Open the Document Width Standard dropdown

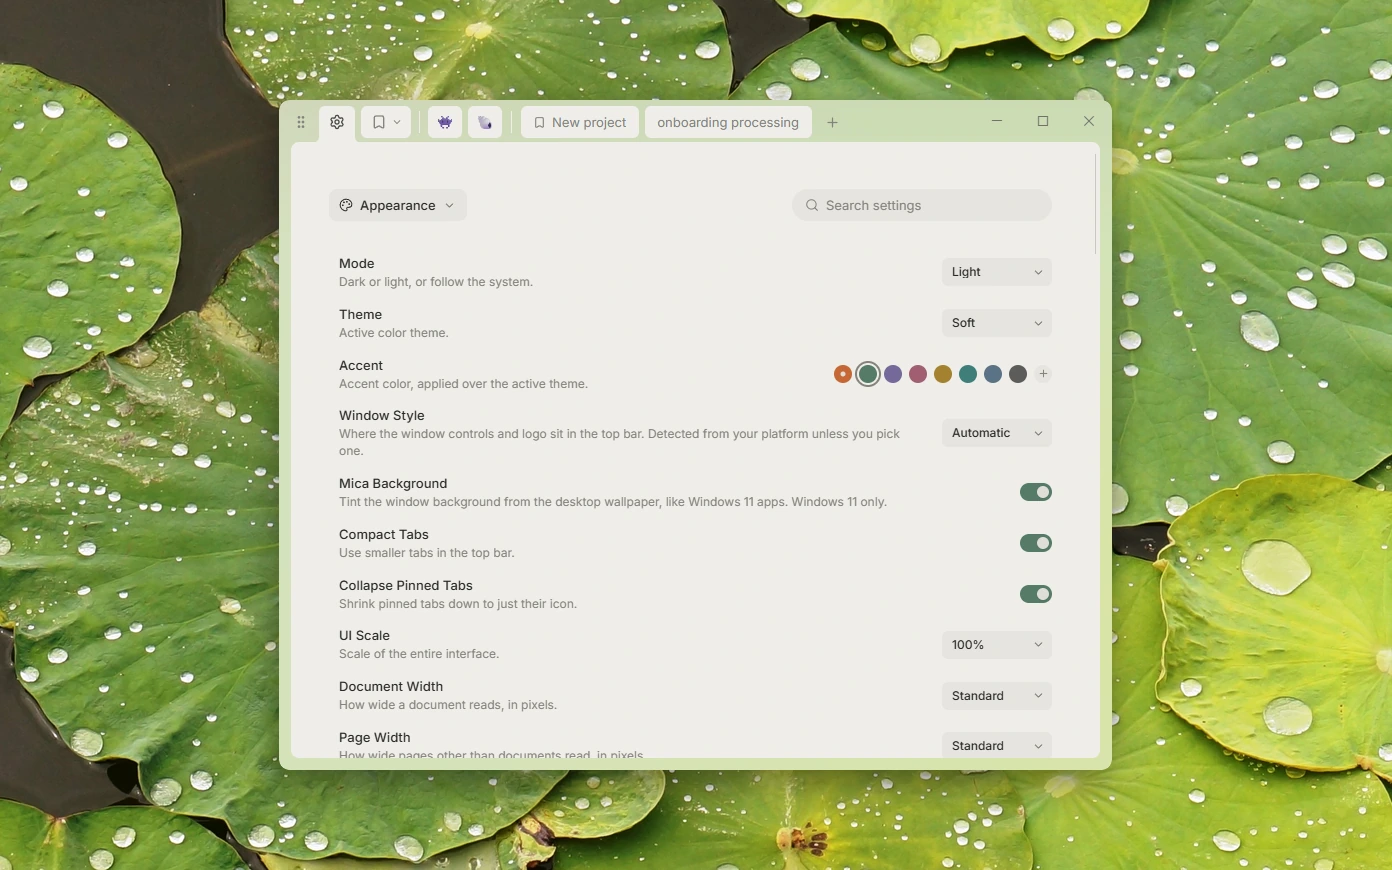997,696
